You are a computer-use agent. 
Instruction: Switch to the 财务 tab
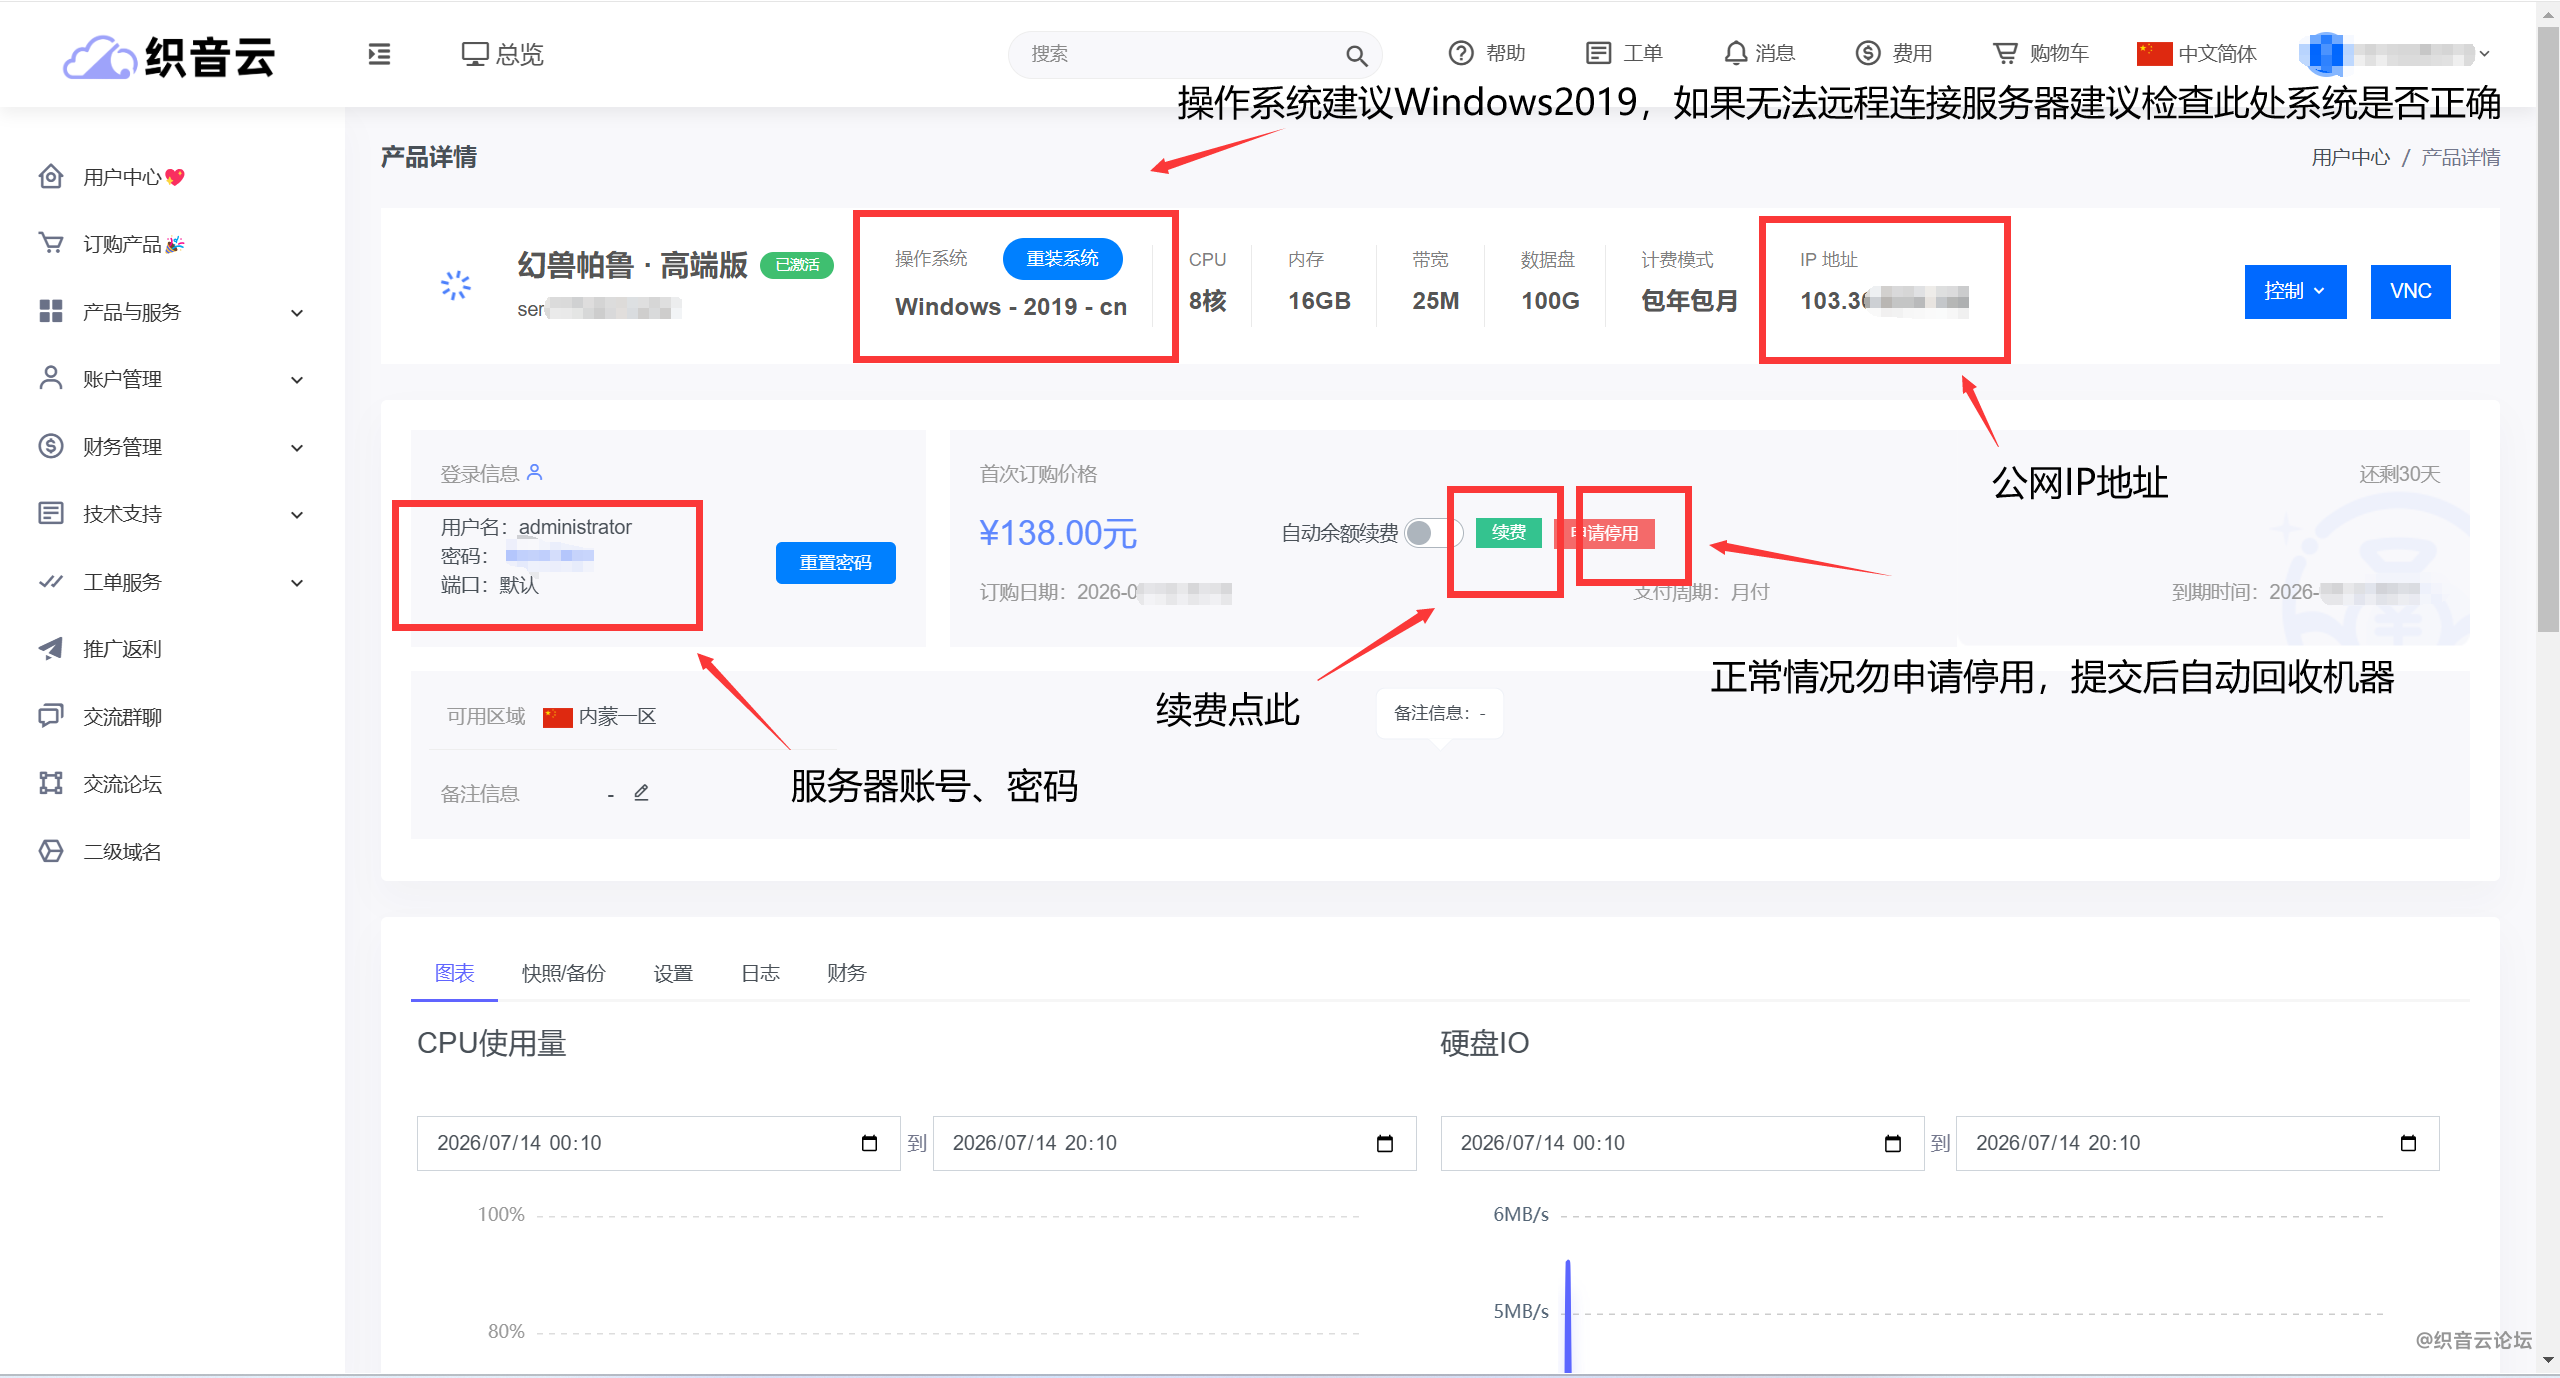(846, 973)
